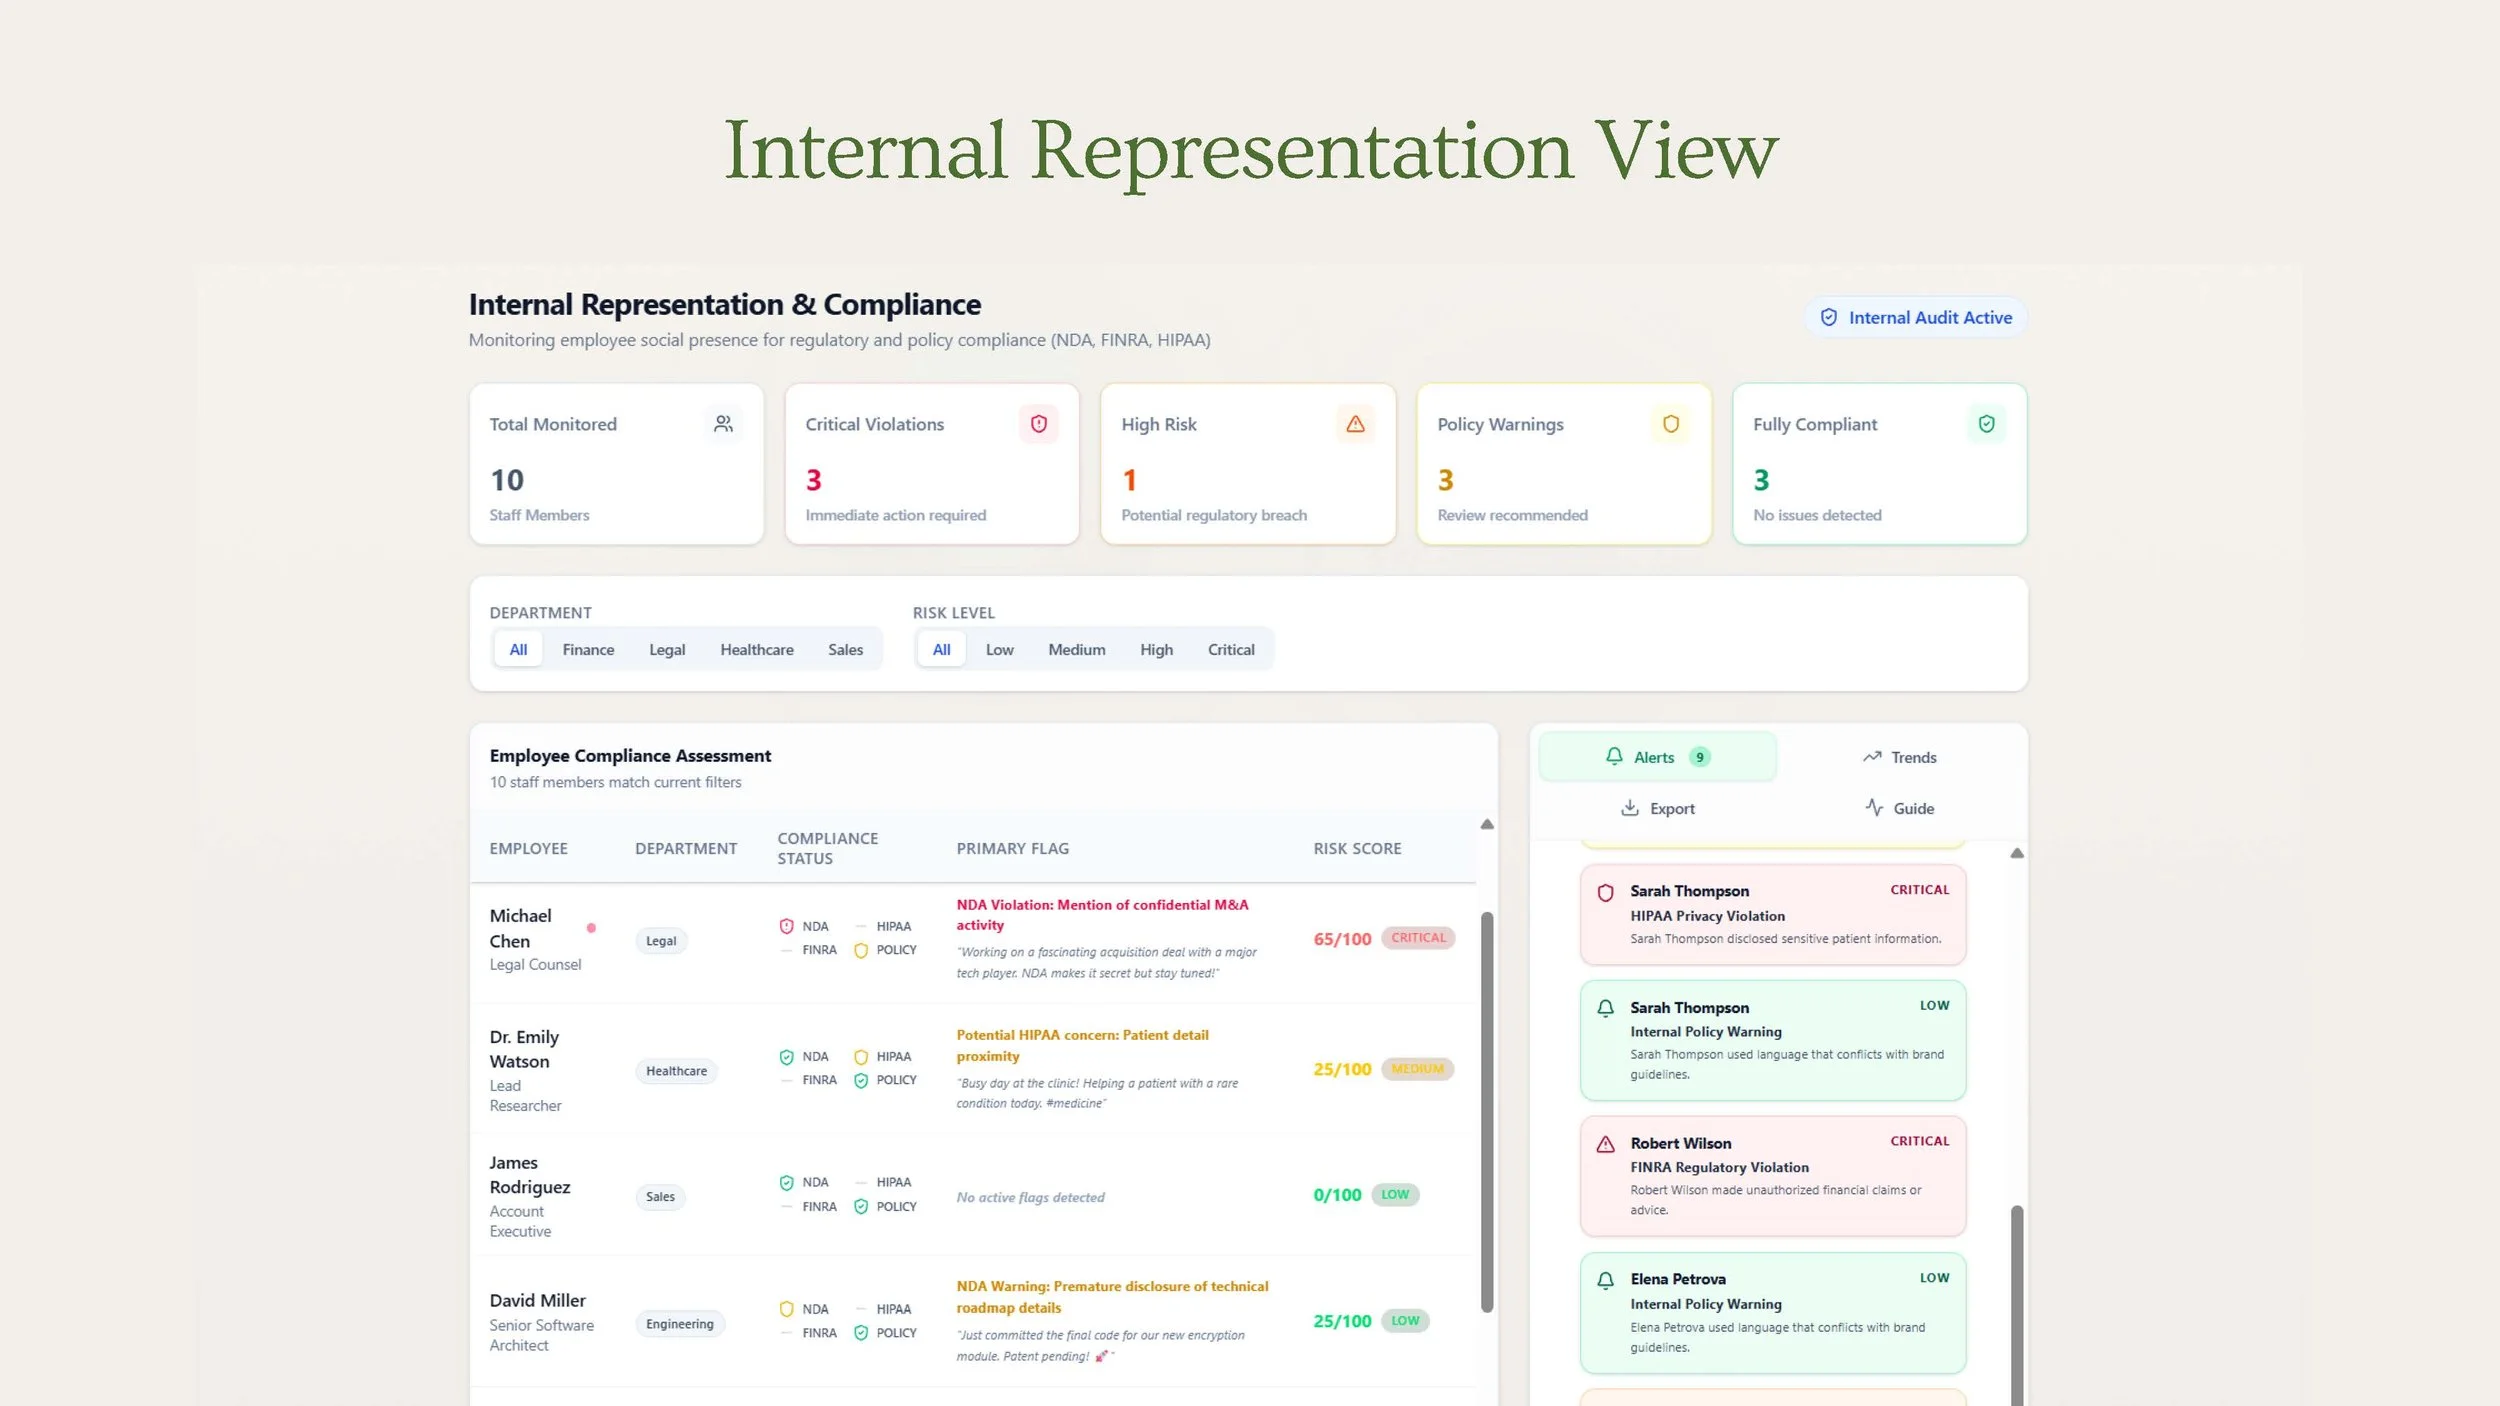Click the Alerts count badge showing 9
The image size is (2500, 1406).
tap(1699, 757)
